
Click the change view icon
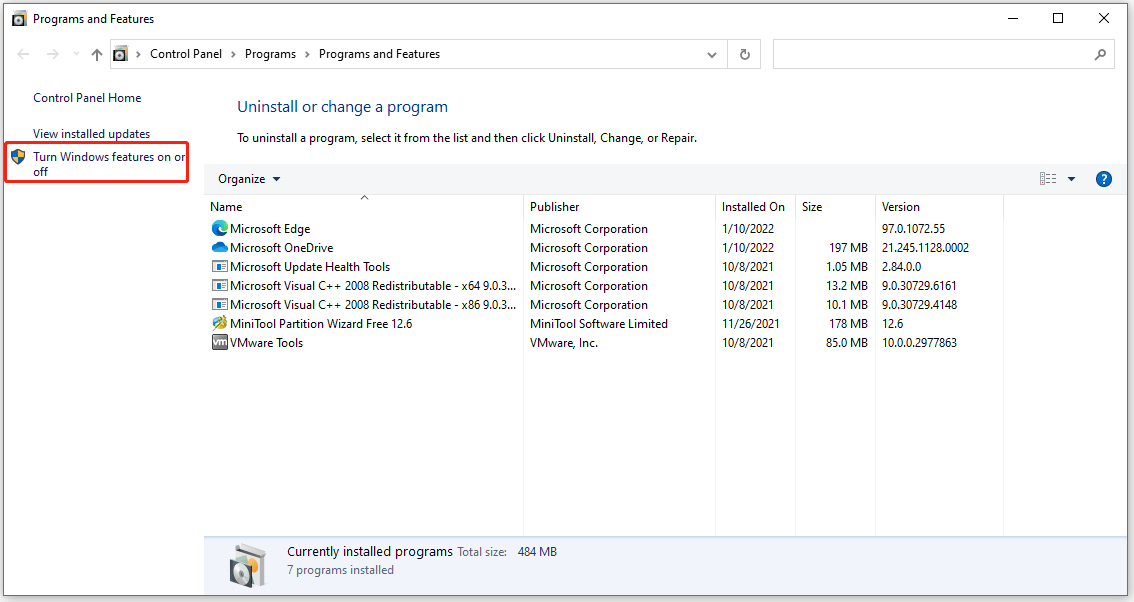point(1048,179)
